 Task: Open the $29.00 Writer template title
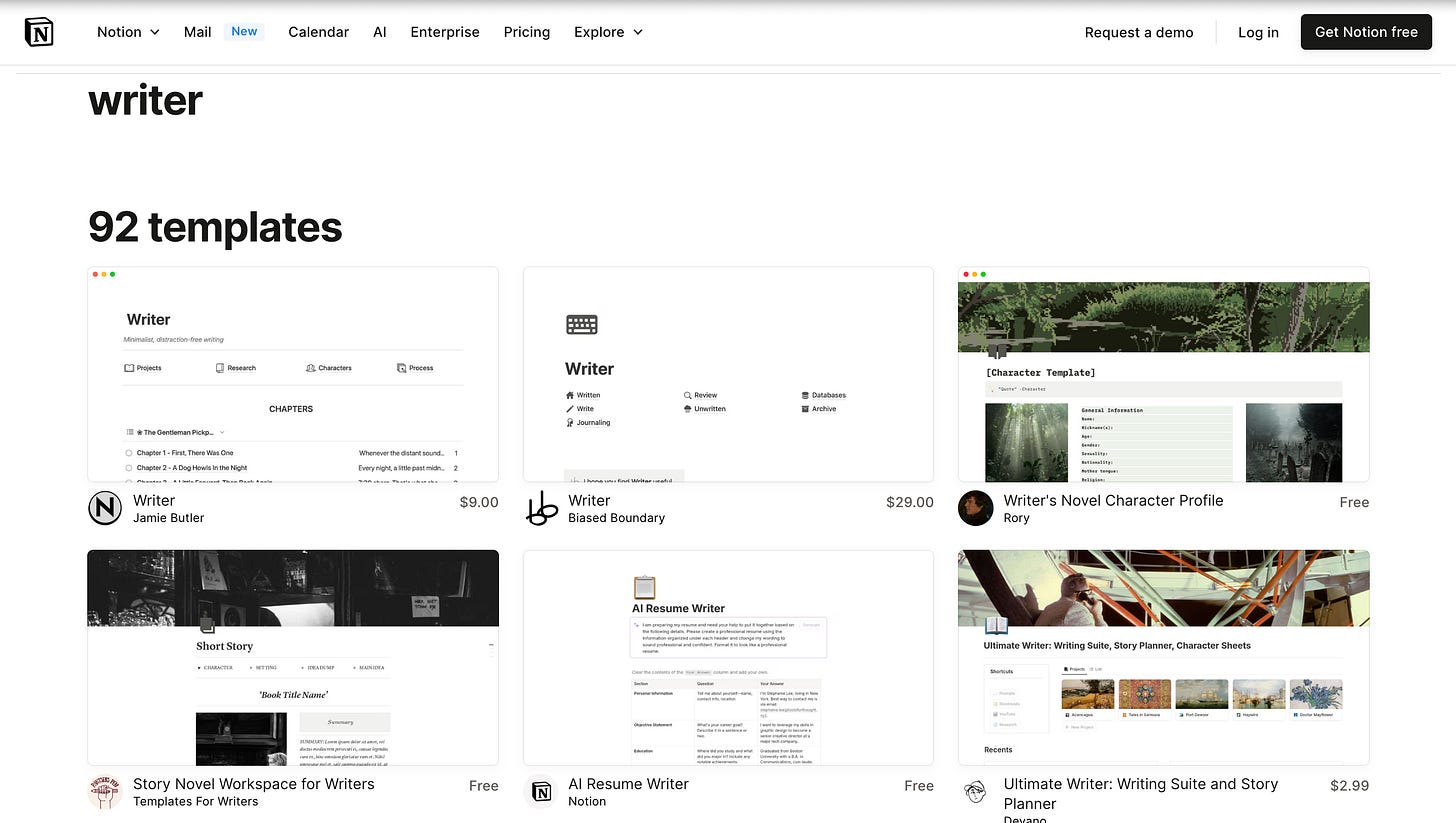pyautogui.click(x=589, y=500)
